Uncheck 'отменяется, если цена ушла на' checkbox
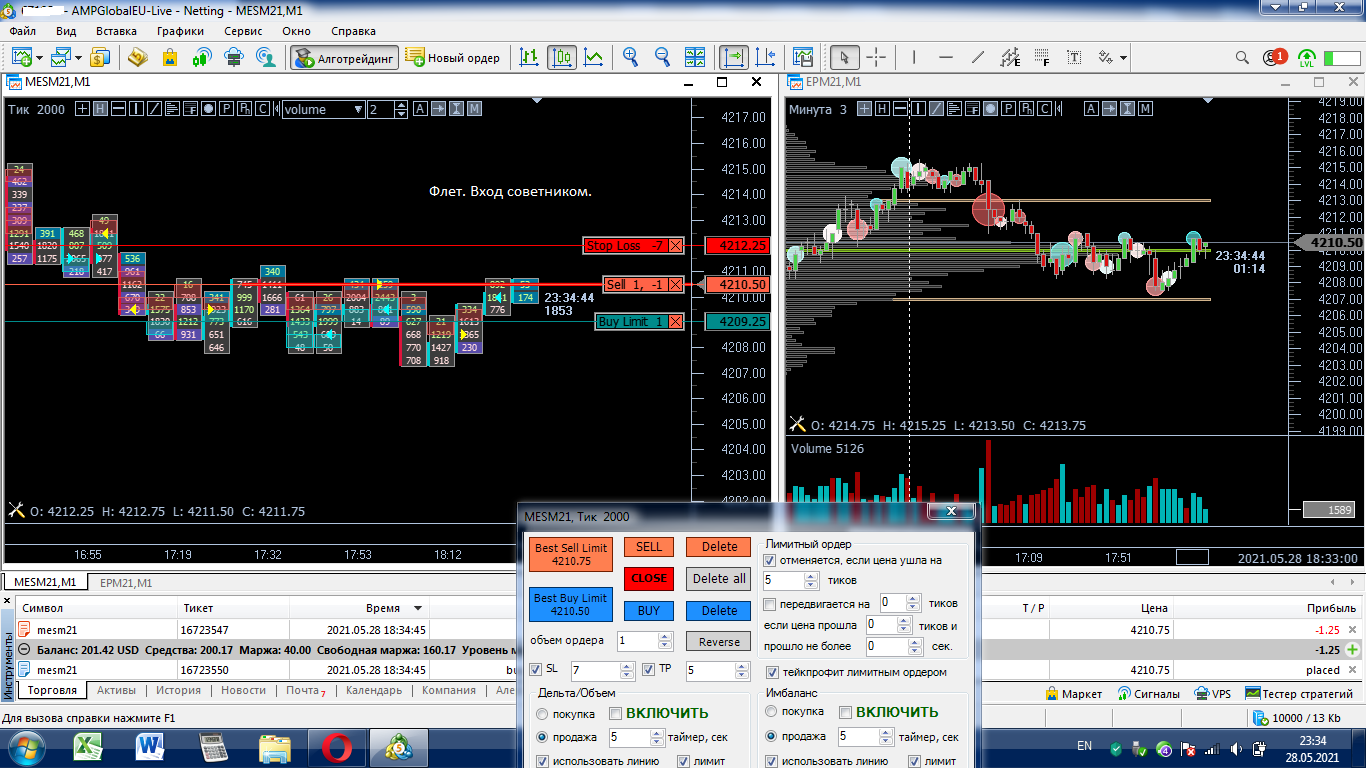This screenshot has width=1366, height=768. click(770, 560)
